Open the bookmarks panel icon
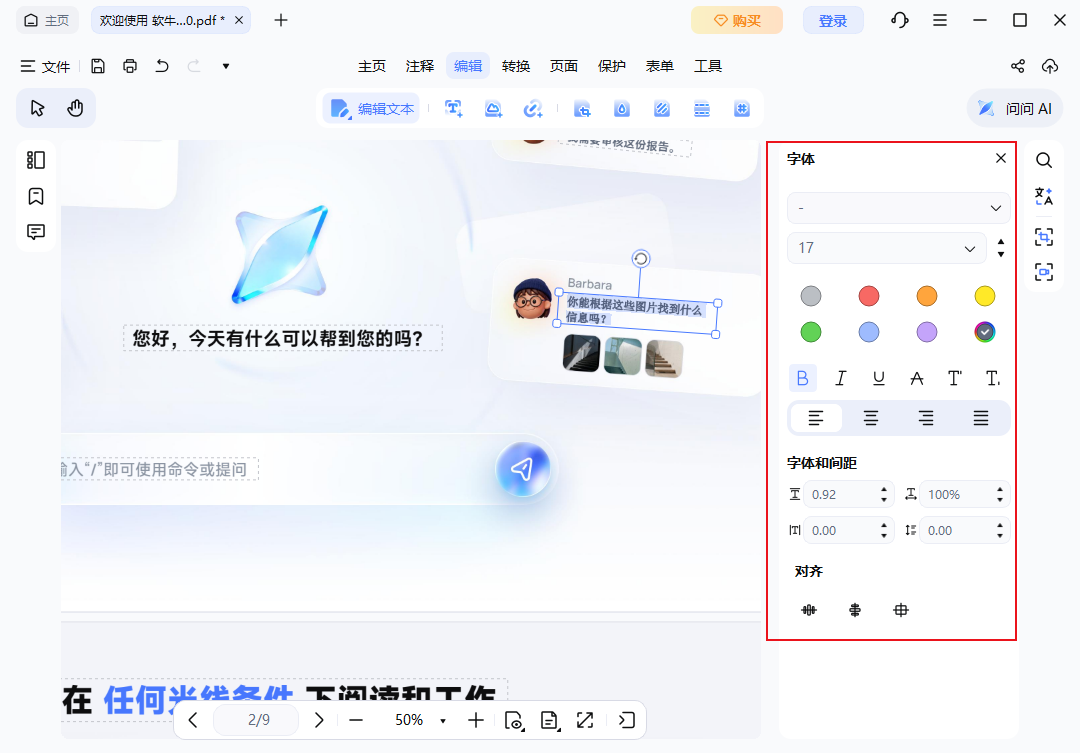 tap(36, 196)
